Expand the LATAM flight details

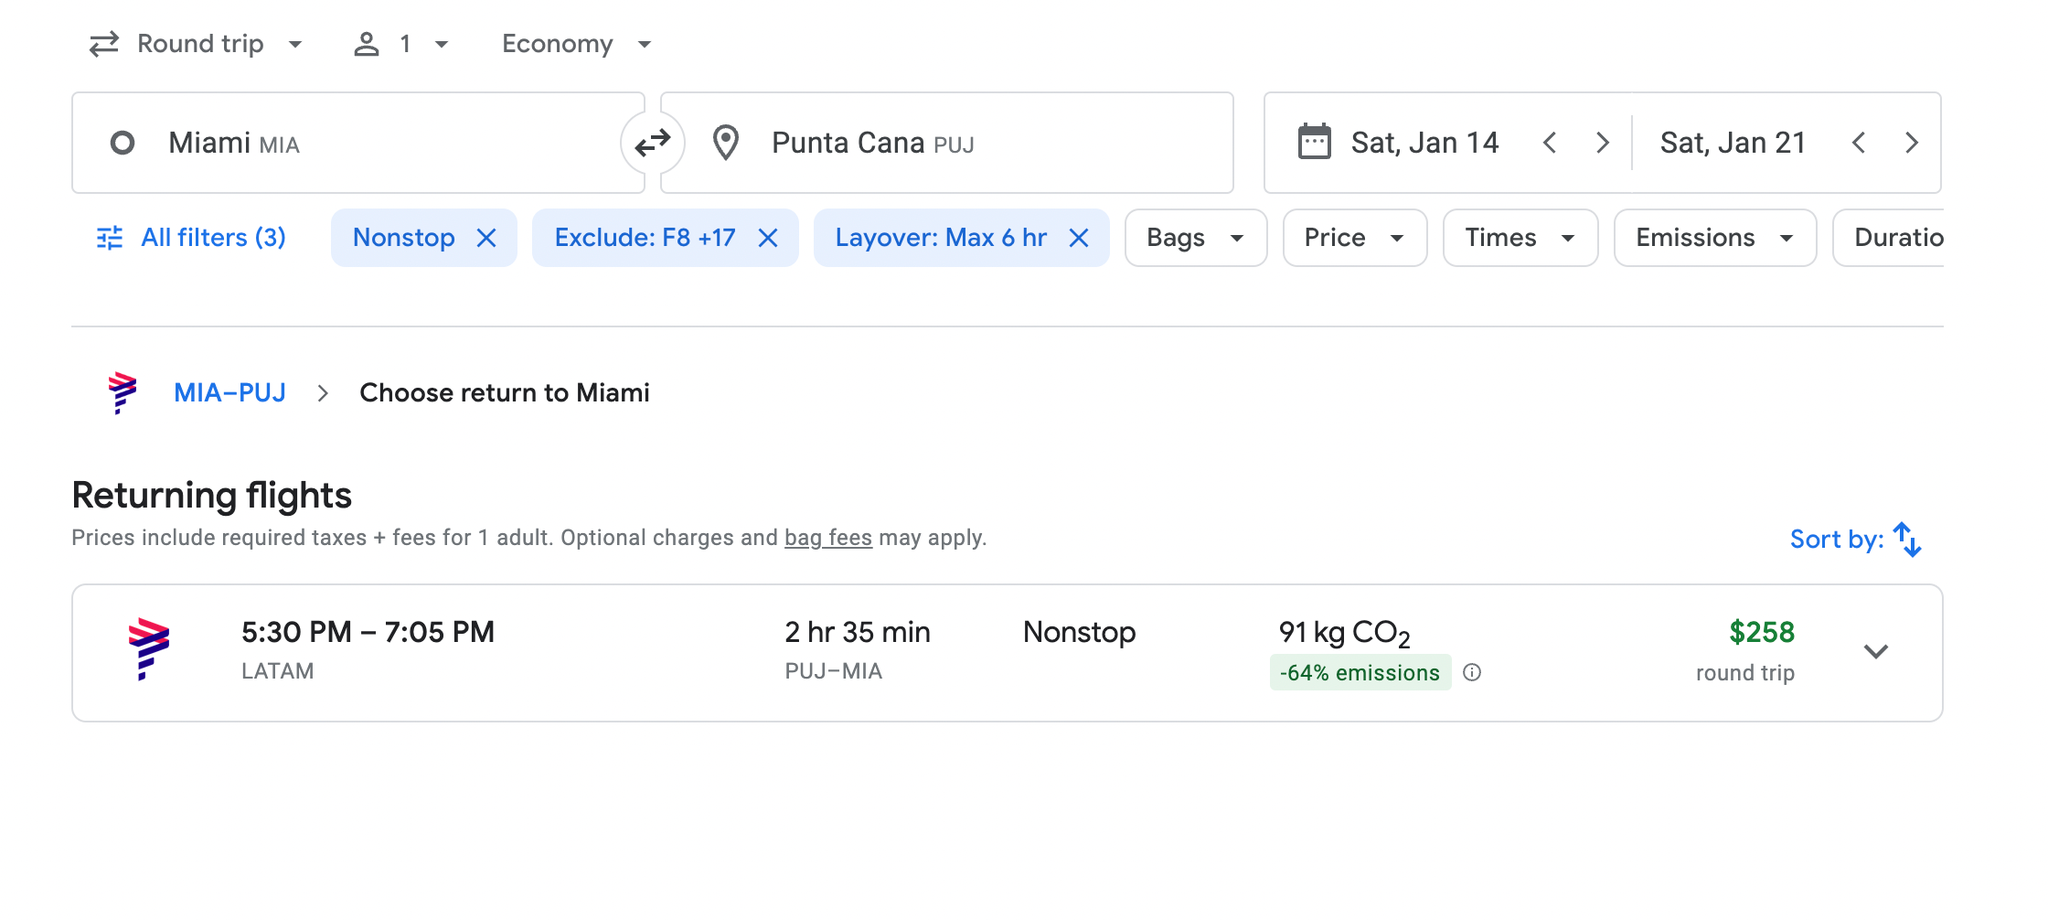[1875, 652]
